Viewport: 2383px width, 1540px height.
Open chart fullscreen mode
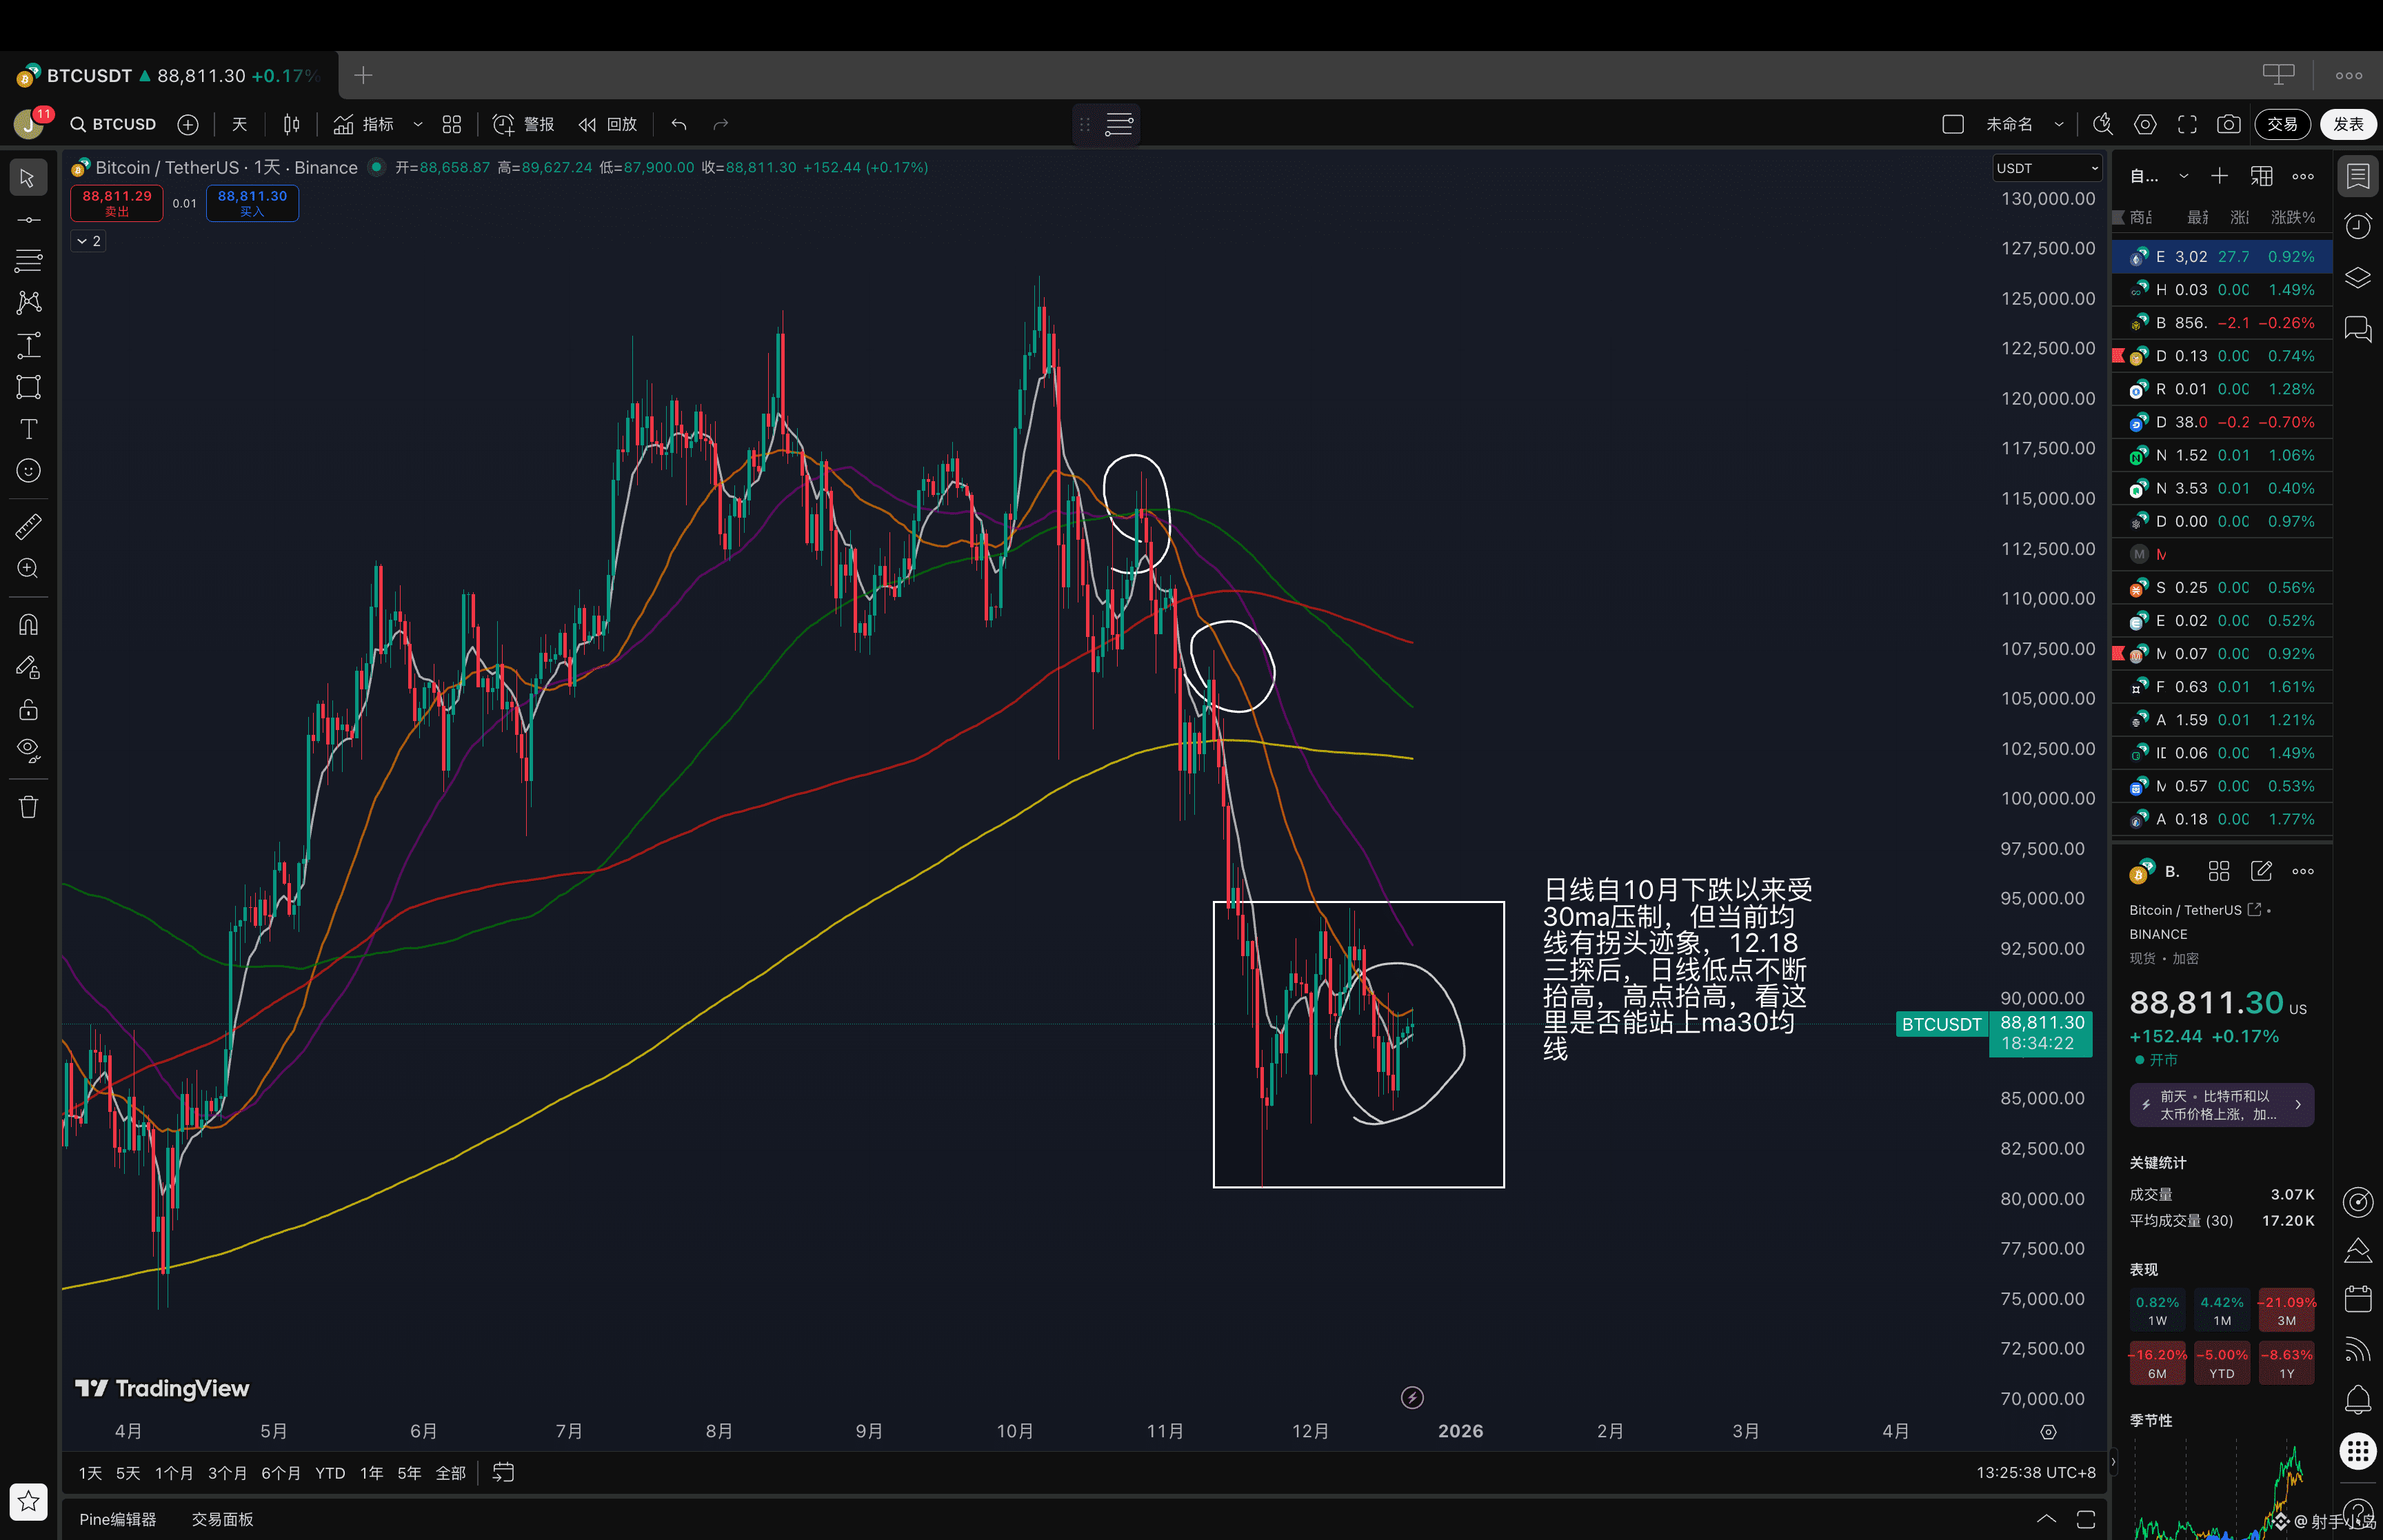pyautogui.click(x=2187, y=124)
